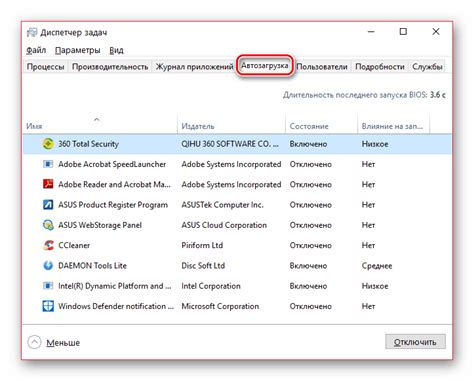The image size is (474, 381).
Task: Click the ASUS WebStorage Panel icon
Action: pyautogui.click(x=48, y=225)
